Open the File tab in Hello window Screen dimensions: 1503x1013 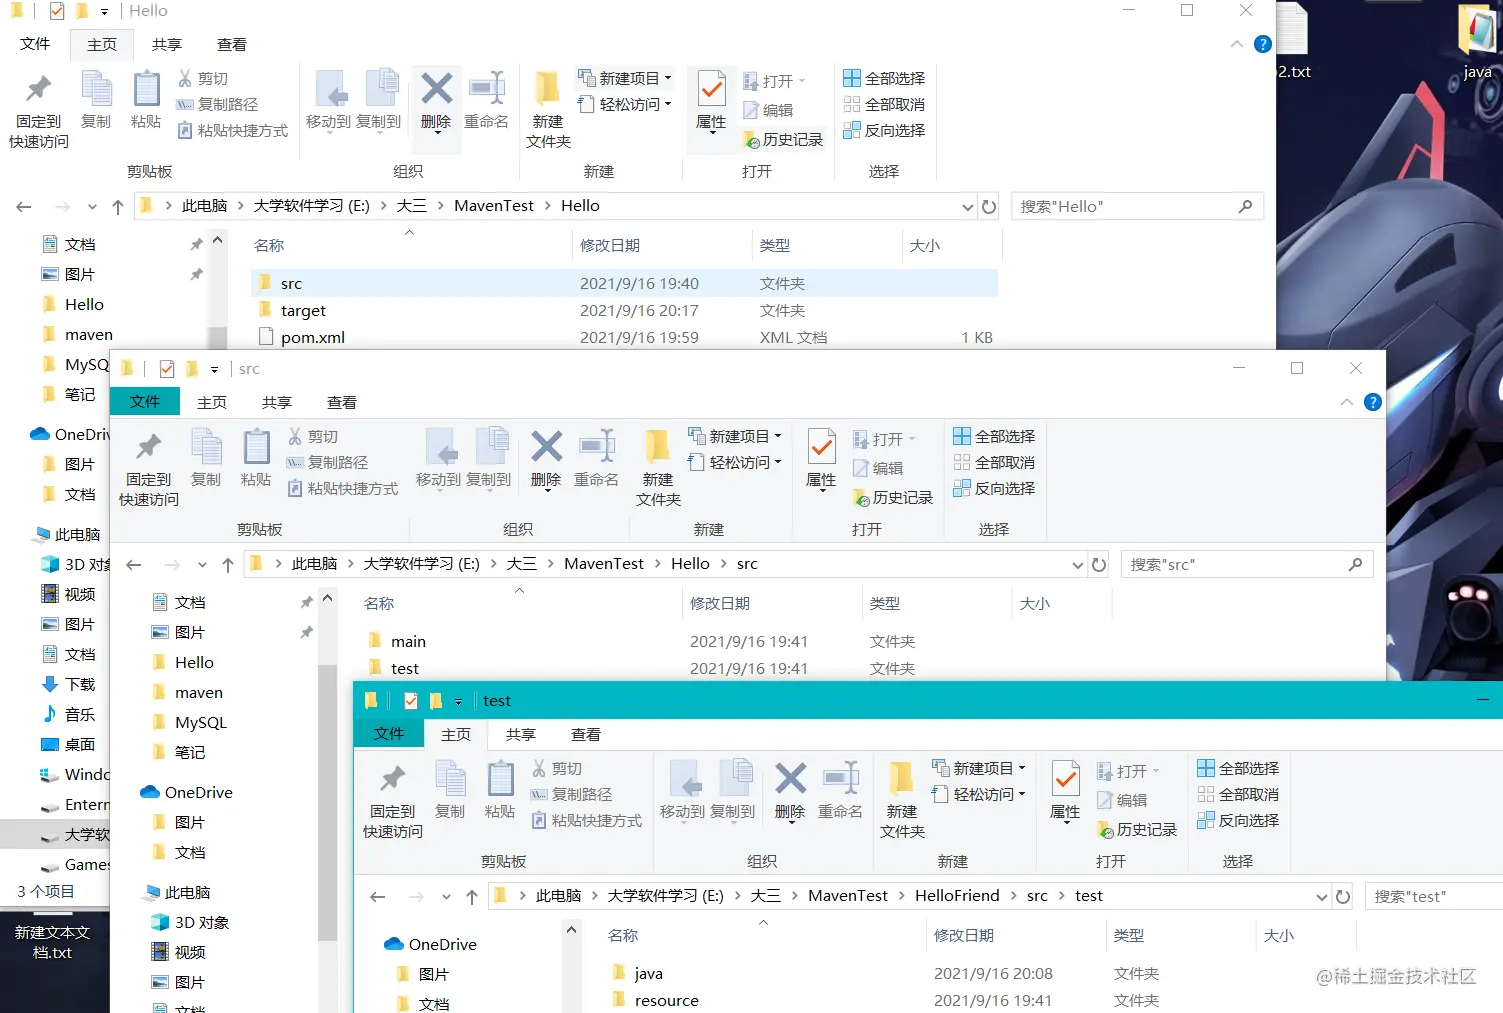pyautogui.click(x=35, y=44)
